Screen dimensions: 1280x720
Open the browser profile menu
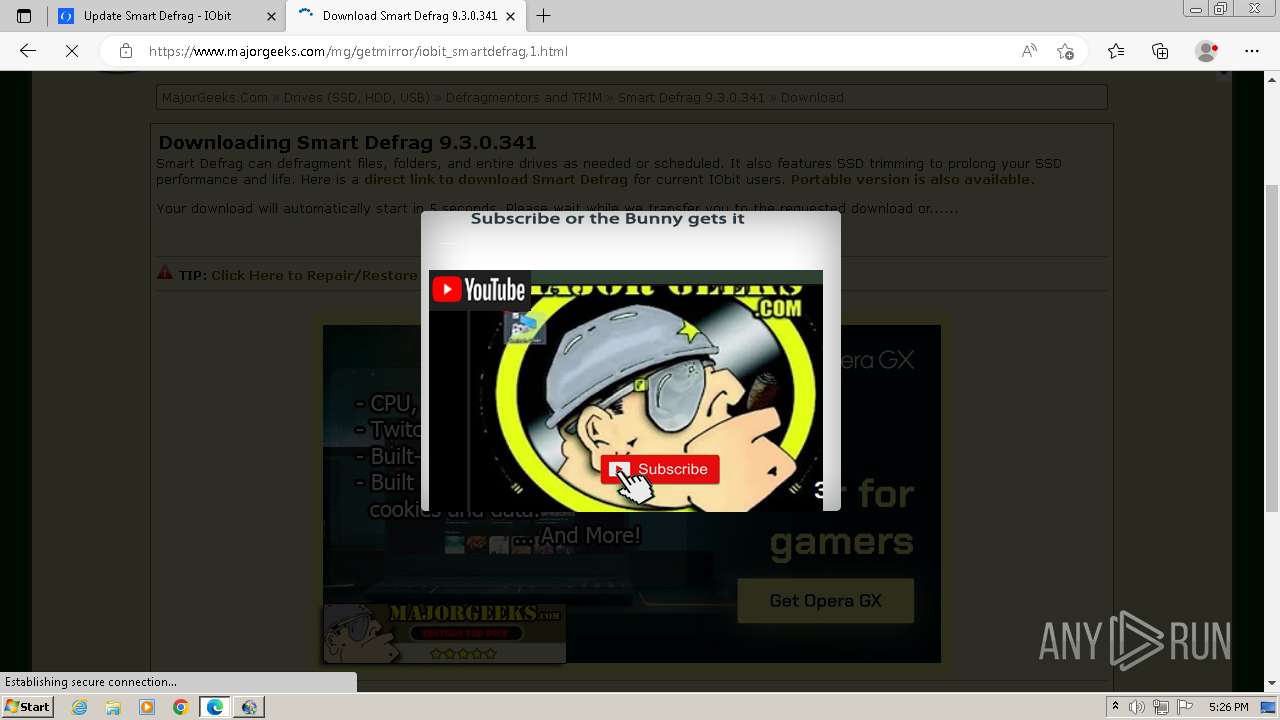1207,51
